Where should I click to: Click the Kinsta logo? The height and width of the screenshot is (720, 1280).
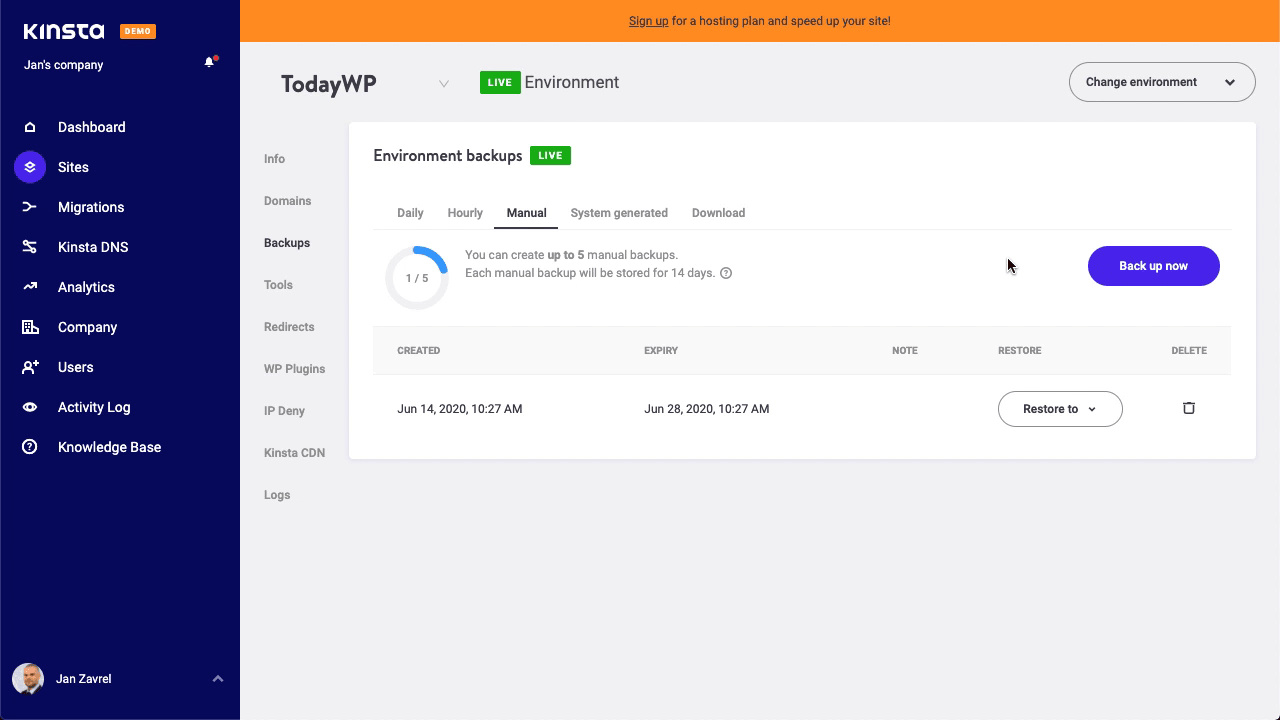point(64,31)
